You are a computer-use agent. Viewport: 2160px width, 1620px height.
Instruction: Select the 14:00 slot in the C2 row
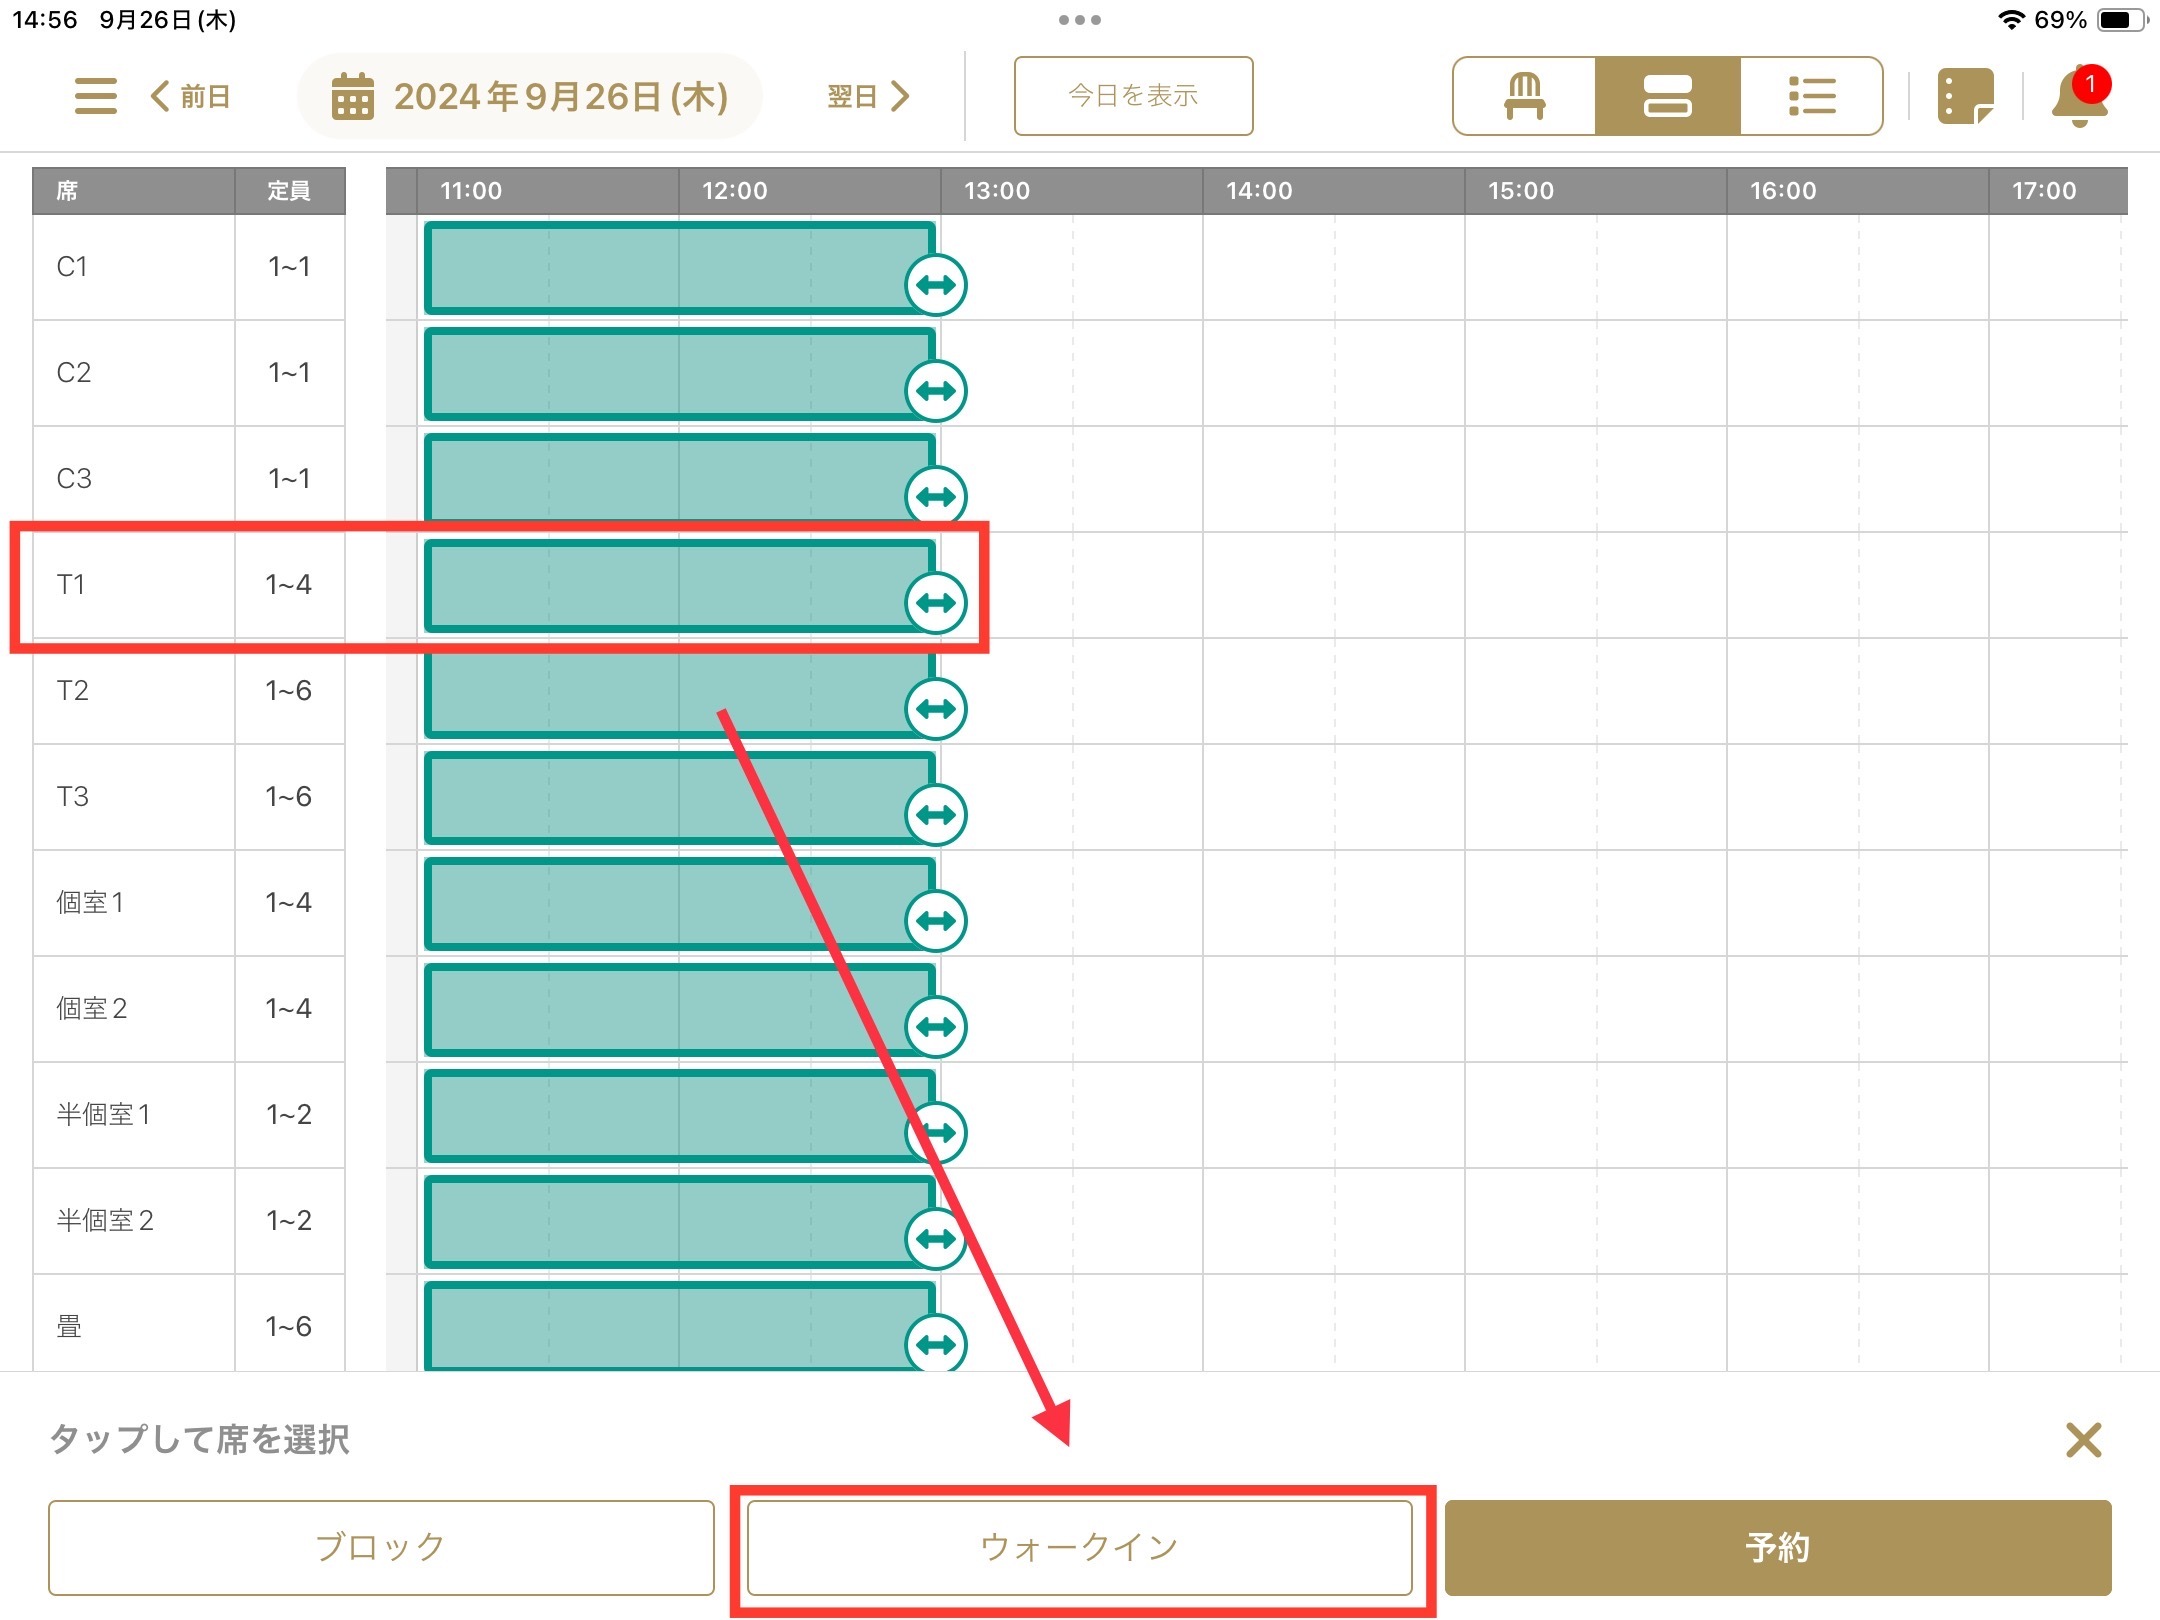pos(1268,373)
